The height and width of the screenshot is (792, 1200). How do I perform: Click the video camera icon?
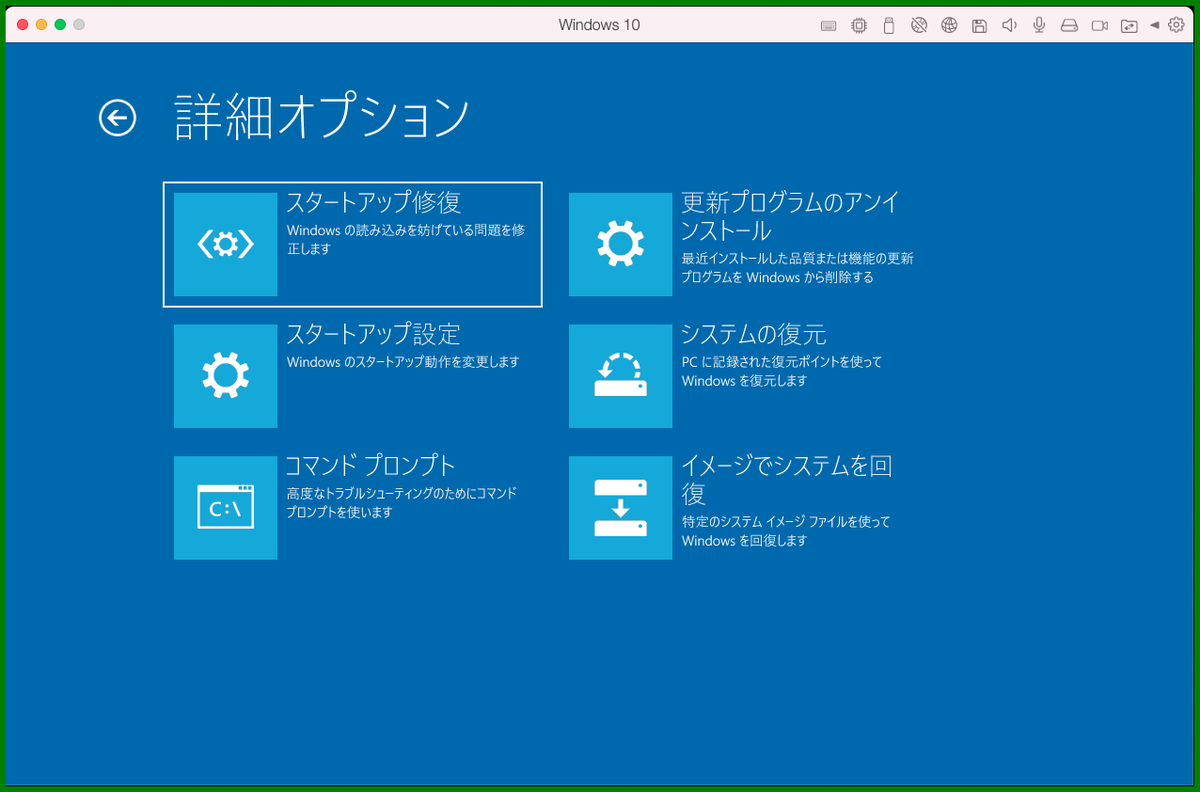[x=1100, y=25]
